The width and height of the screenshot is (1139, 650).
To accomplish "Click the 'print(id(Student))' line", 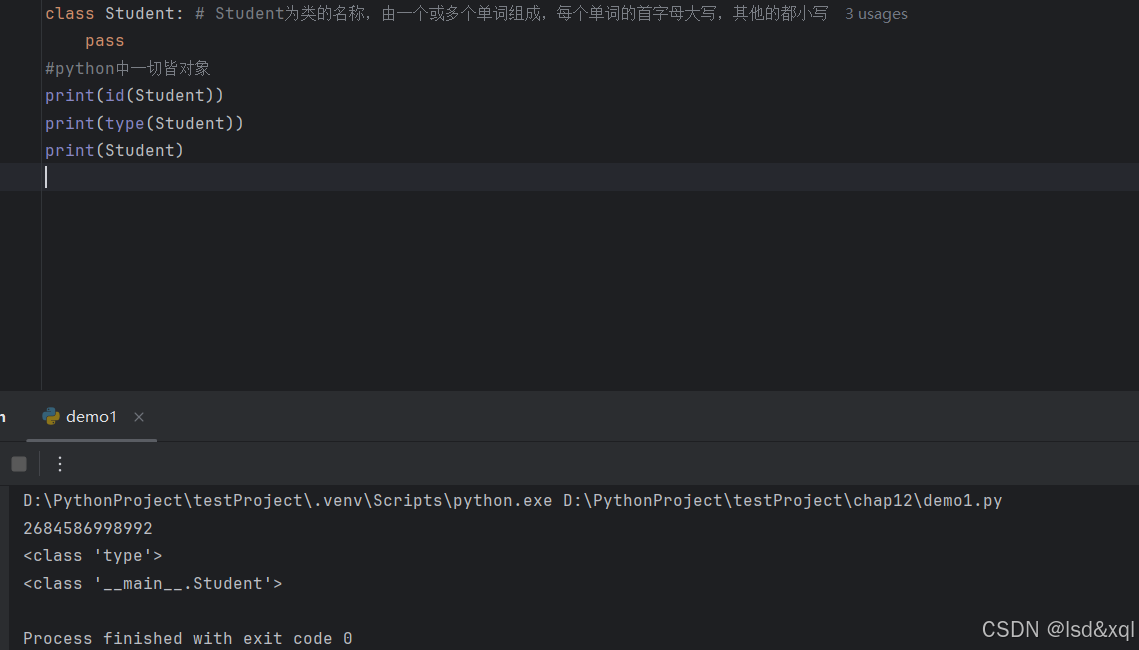I will click(x=134, y=95).
